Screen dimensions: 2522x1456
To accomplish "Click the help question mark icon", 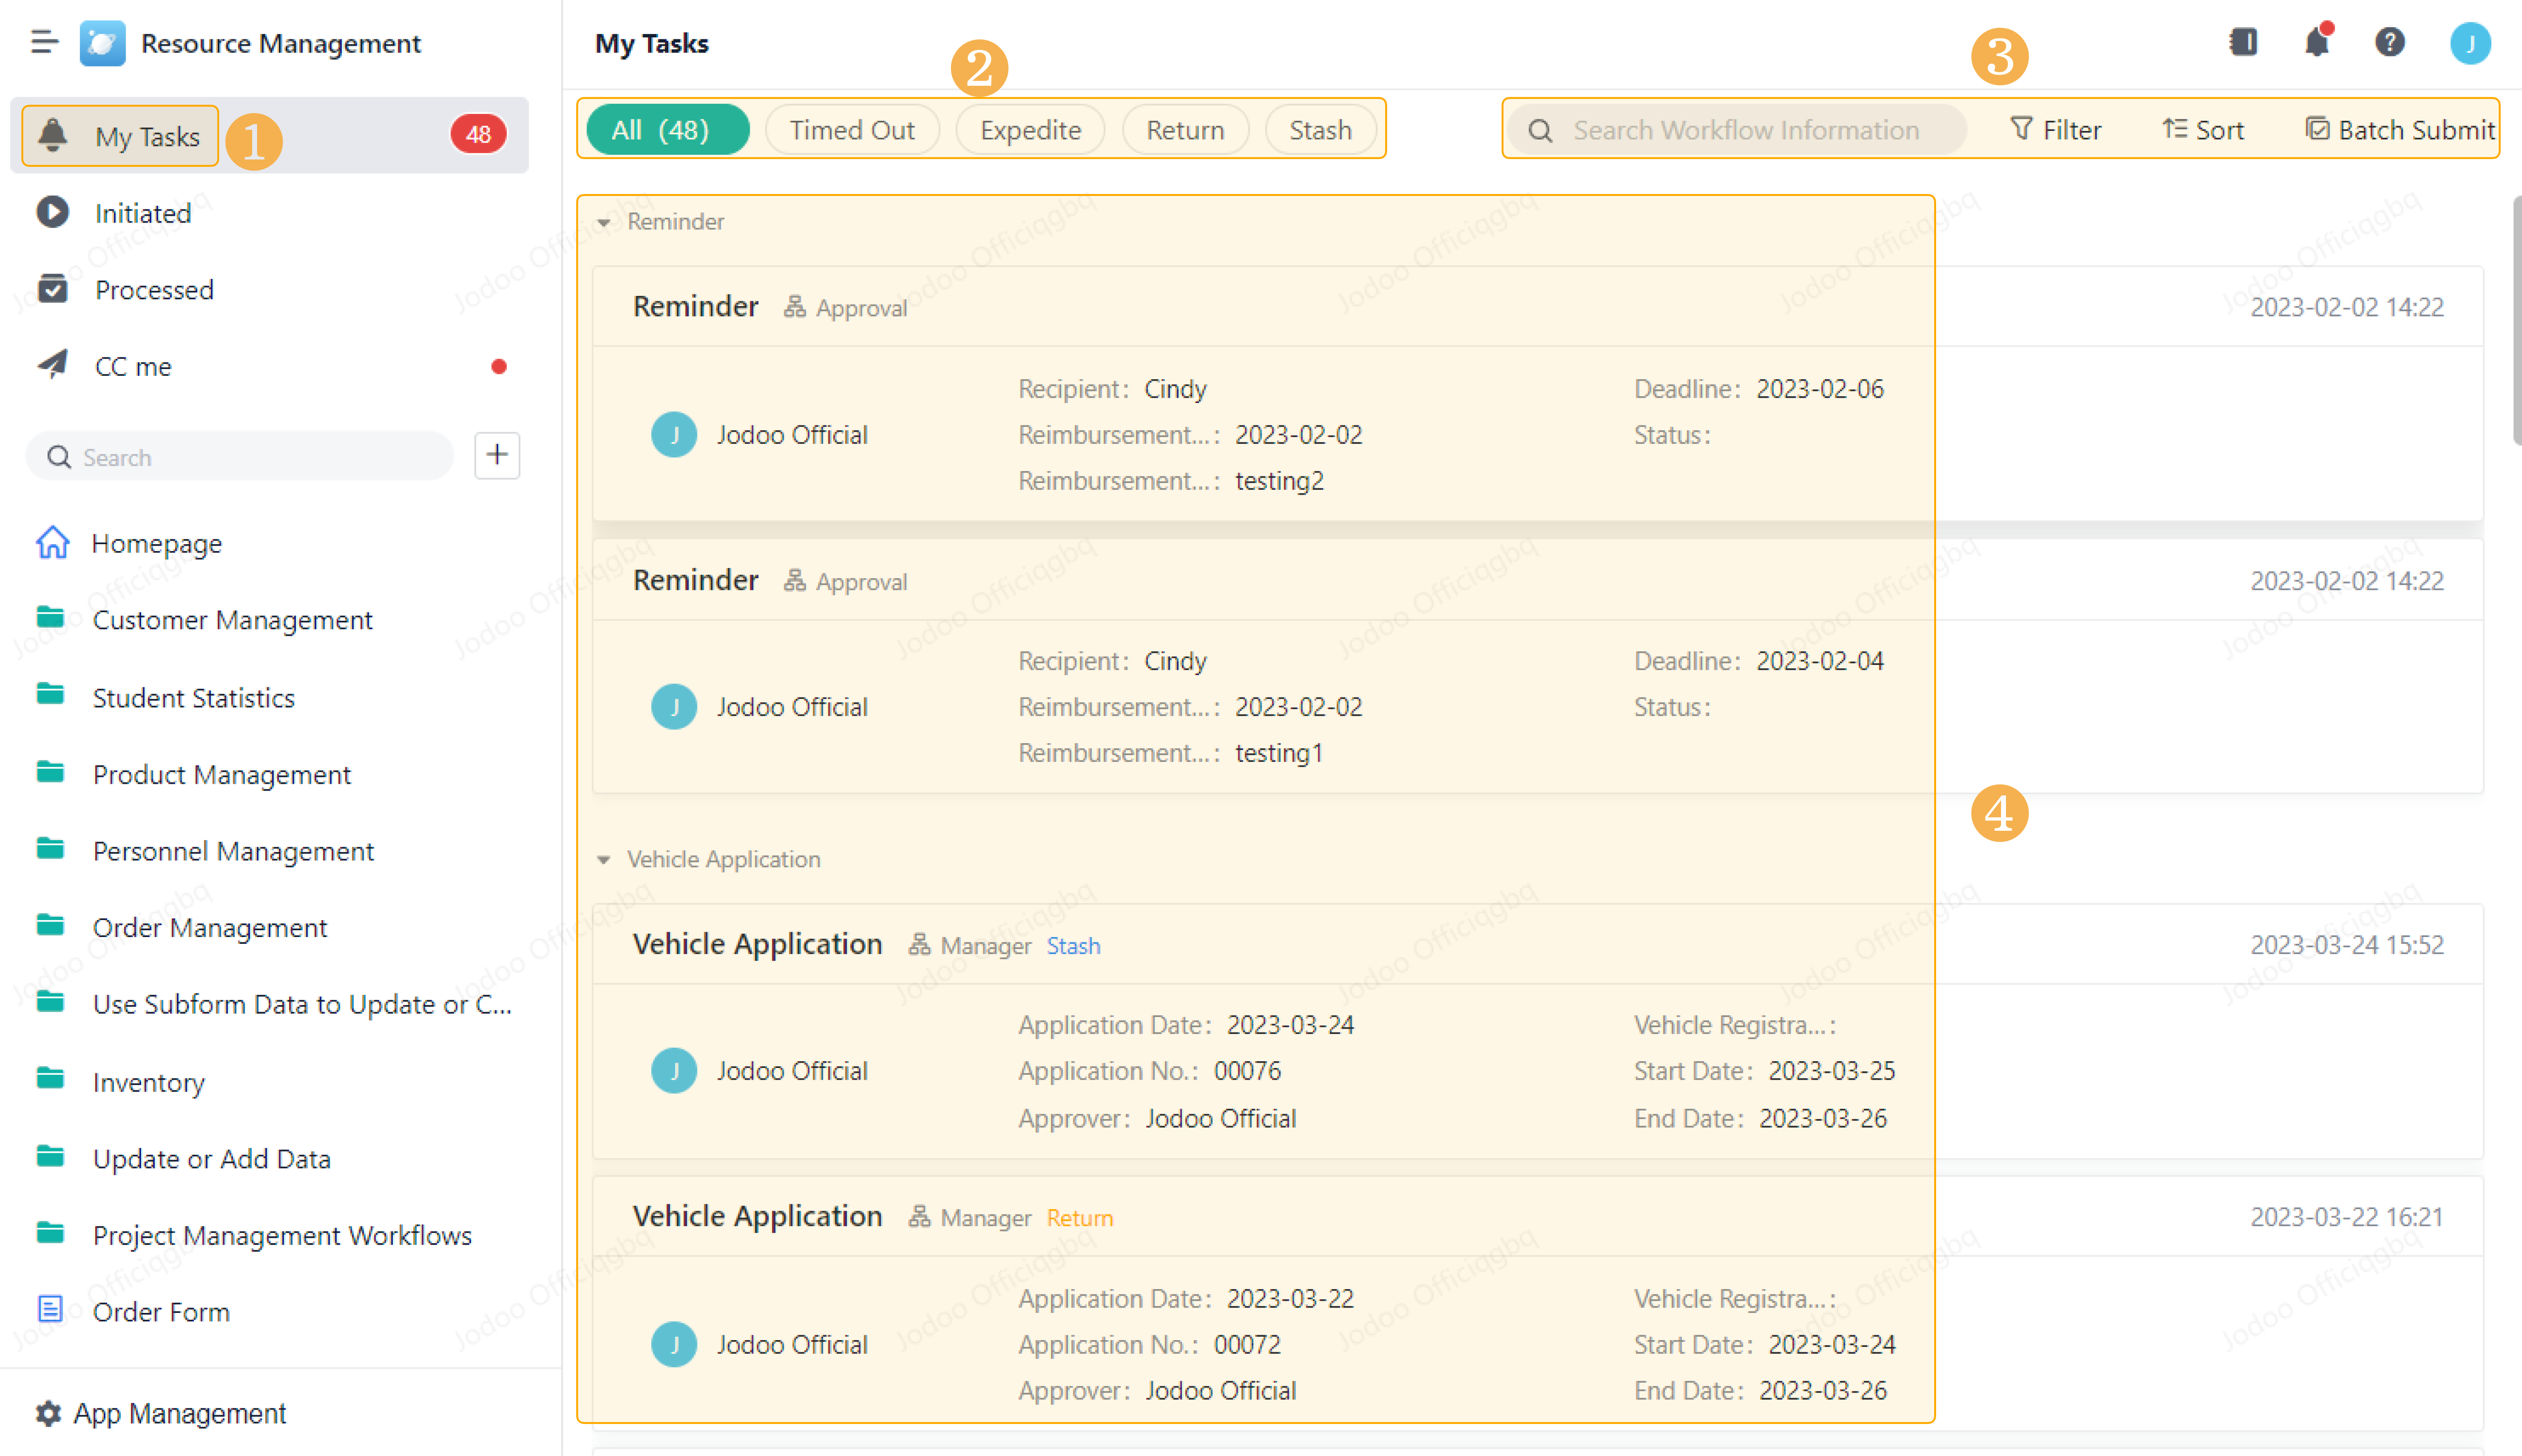I will [x=2389, y=43].
